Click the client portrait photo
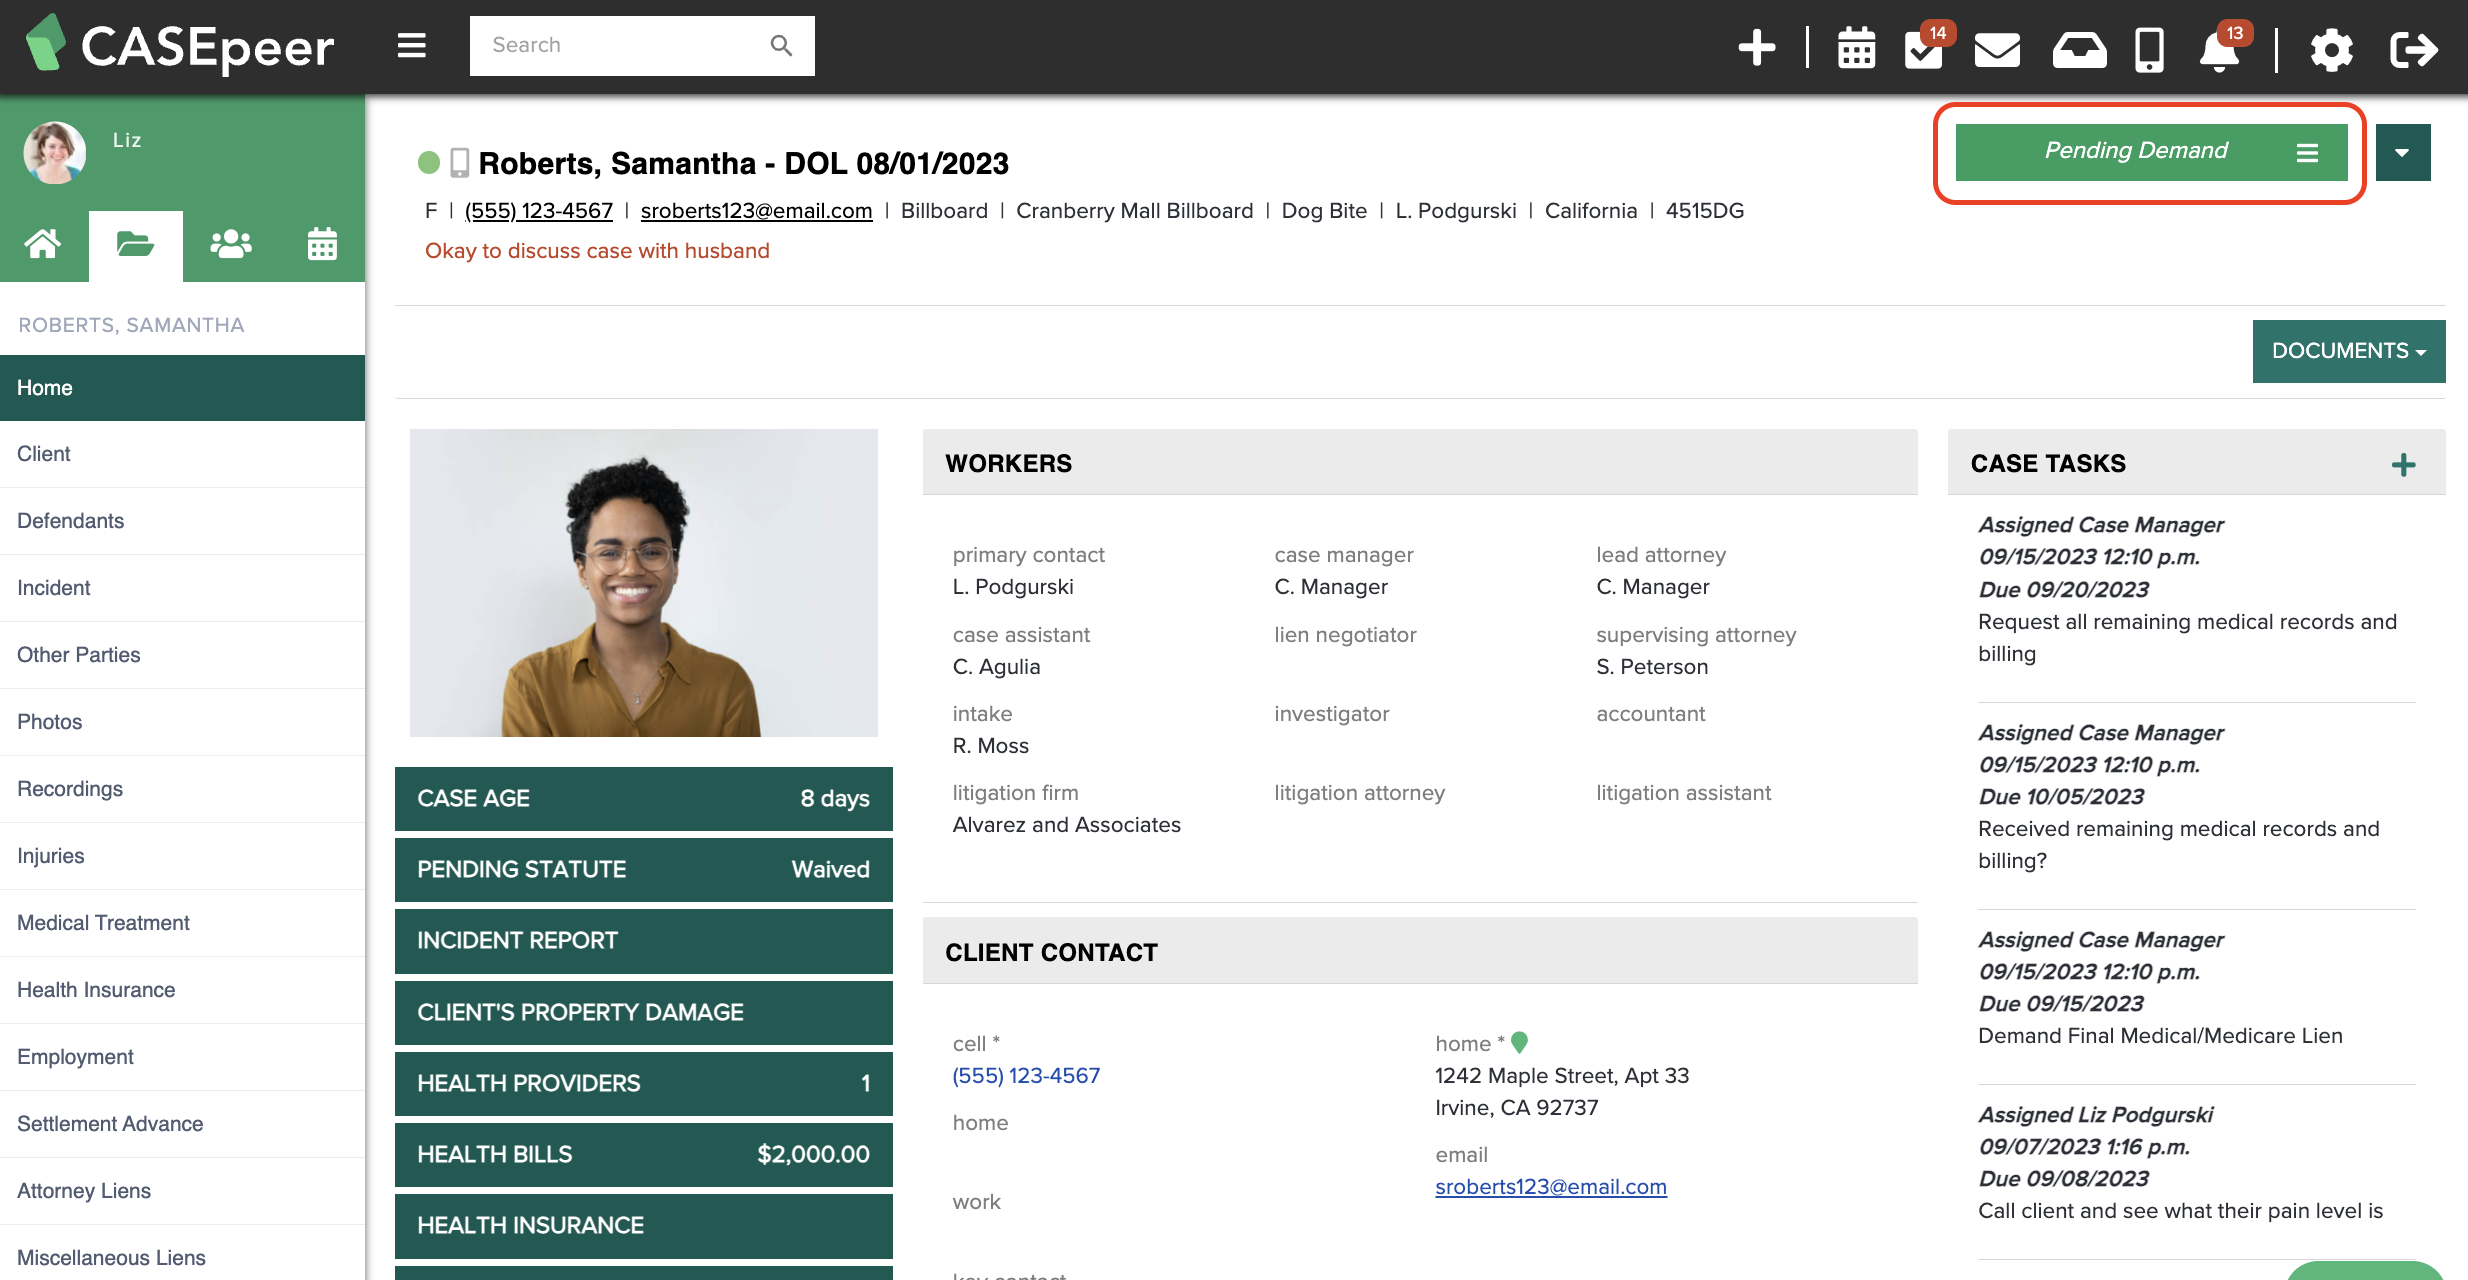2468x1280 pixels. tap(643, 583)
